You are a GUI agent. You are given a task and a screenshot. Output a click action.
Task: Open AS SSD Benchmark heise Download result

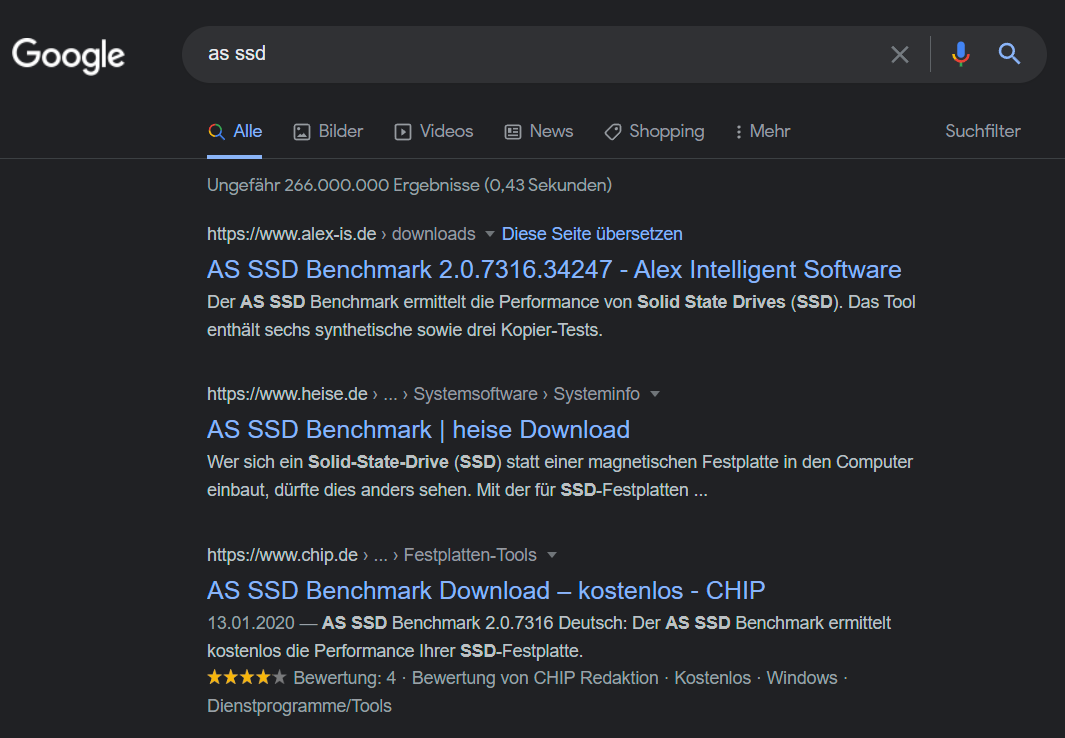pos(418,429)
